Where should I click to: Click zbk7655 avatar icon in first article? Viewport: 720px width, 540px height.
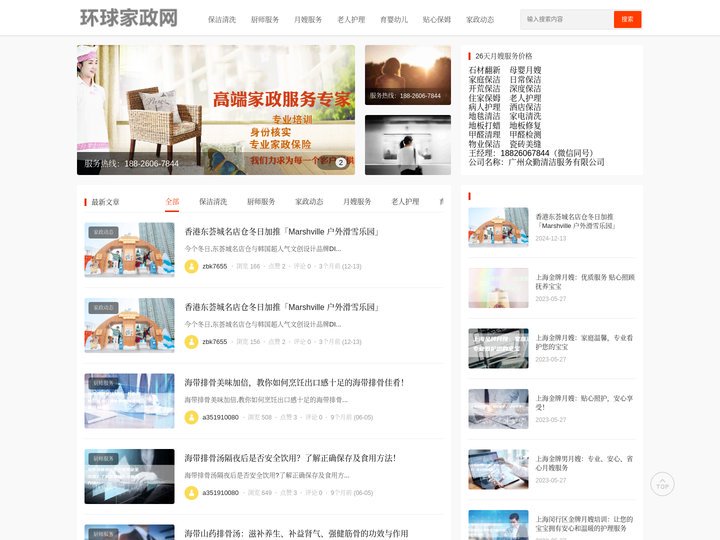191,266
